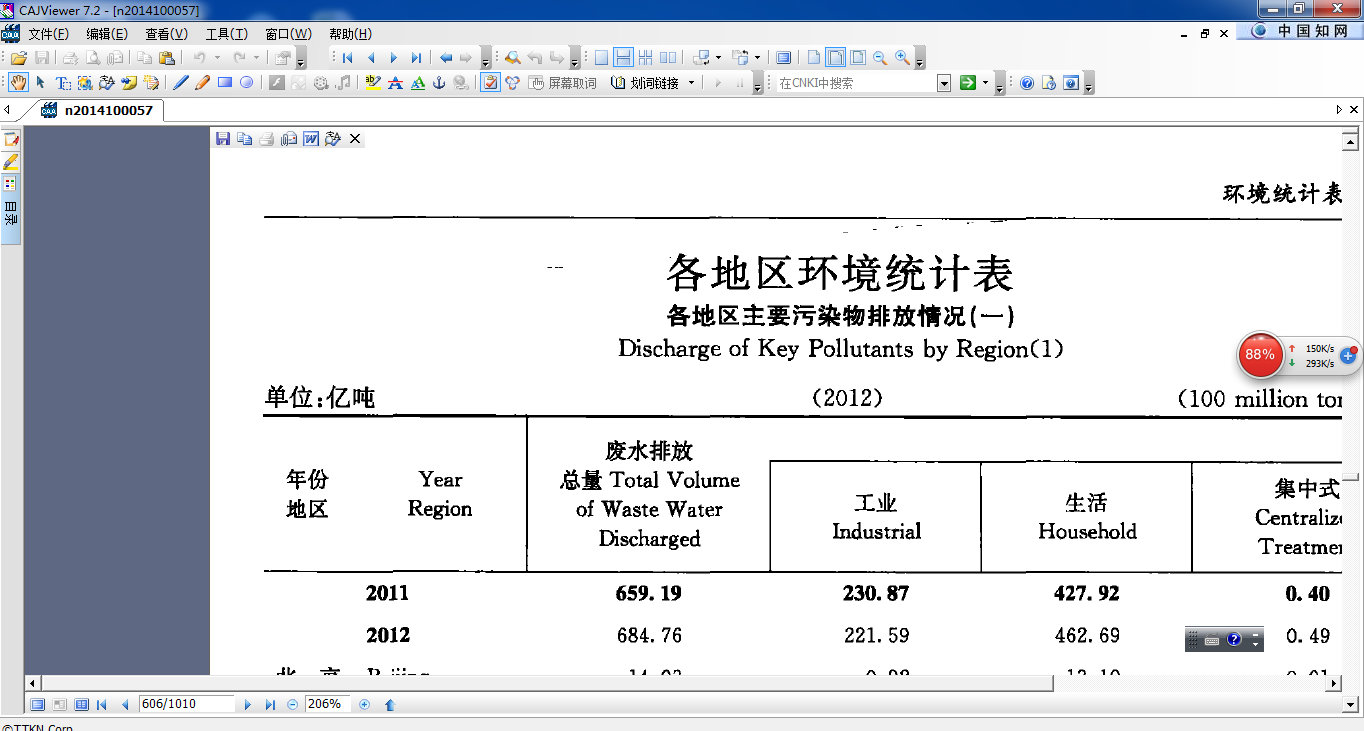Select the hand pan tool
1364x731 pixels.
tap(18, 83)
